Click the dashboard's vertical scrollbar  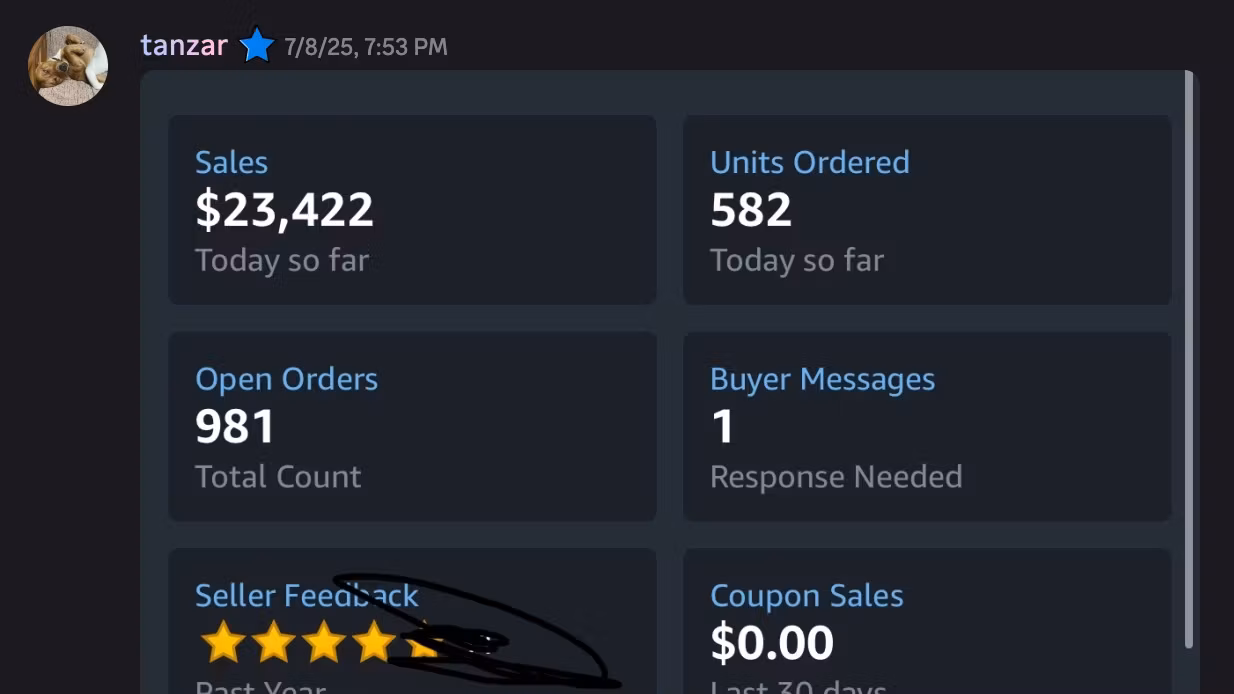click(1189, 360)
